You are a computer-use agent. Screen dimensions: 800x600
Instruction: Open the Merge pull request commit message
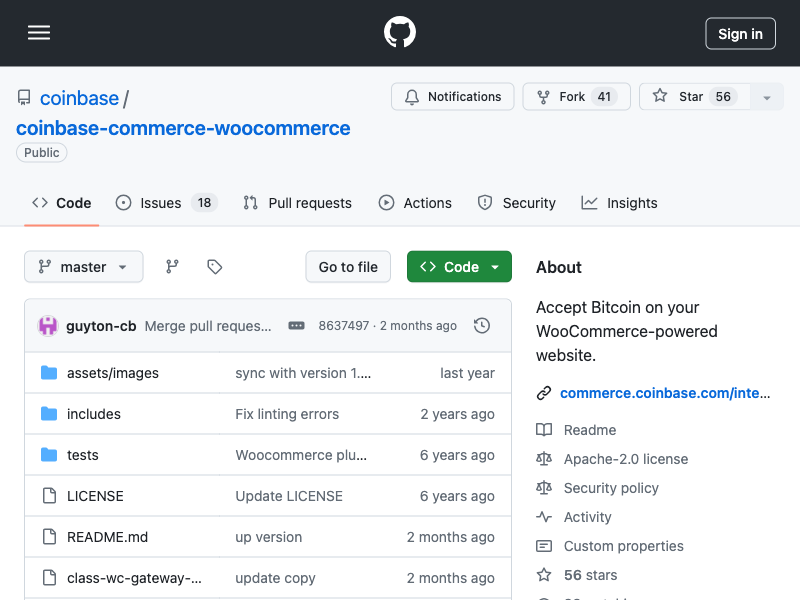(x=208, y=326)
